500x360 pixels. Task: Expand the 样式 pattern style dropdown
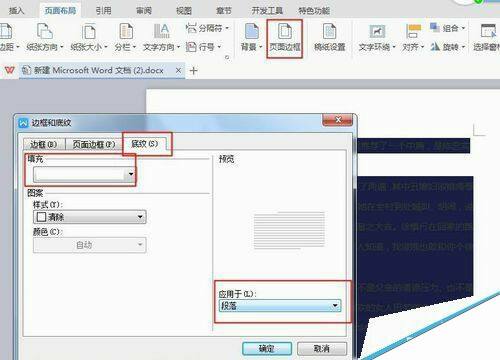point(140,217)
